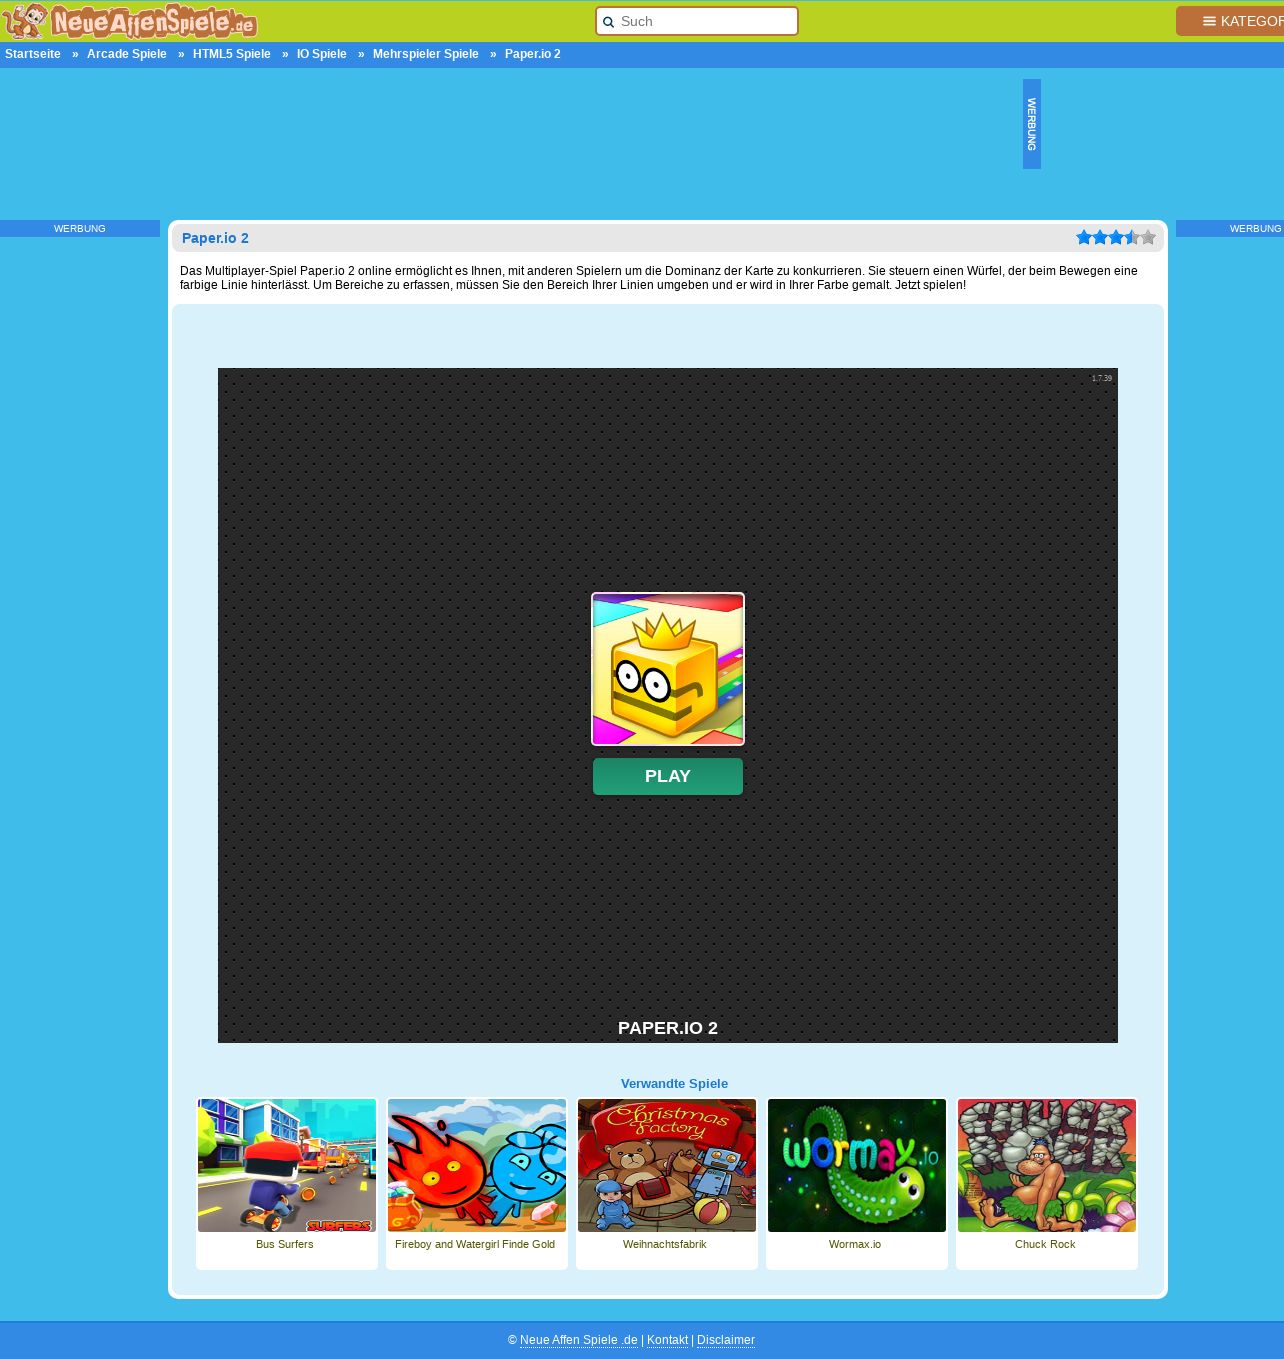
Task: Open Mehrspieler Spiele breadcrumb
Action: [x=426, y=54]
